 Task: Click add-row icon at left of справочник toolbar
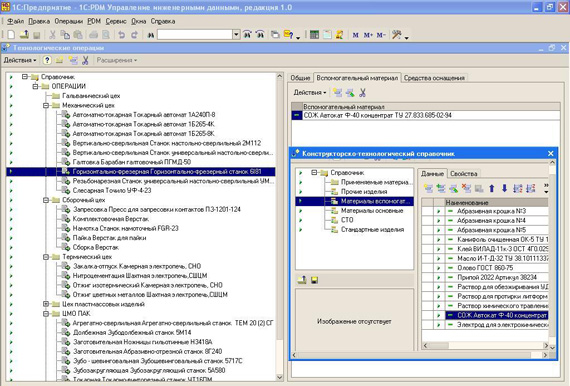428,188
